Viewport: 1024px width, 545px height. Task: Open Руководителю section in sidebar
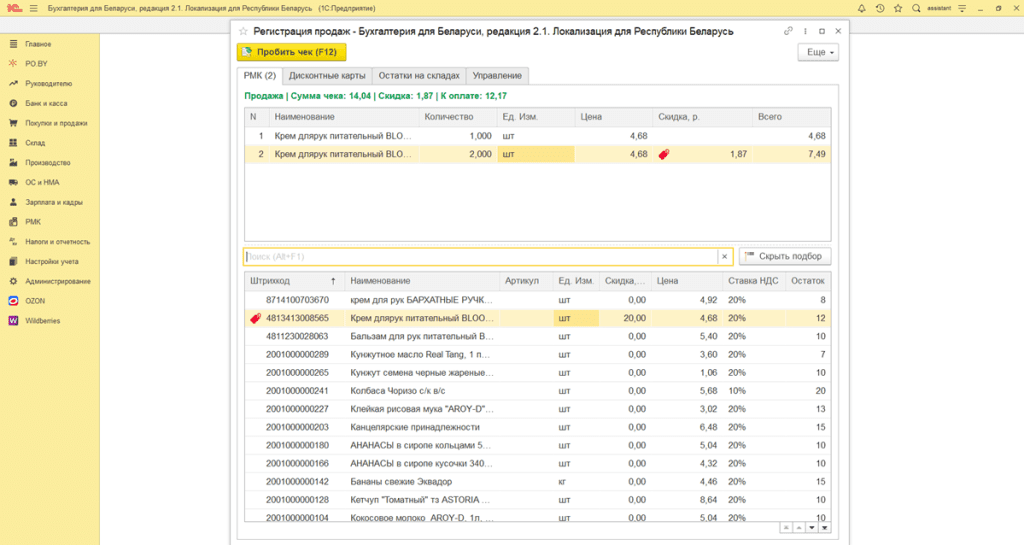[x=48, y=84]
